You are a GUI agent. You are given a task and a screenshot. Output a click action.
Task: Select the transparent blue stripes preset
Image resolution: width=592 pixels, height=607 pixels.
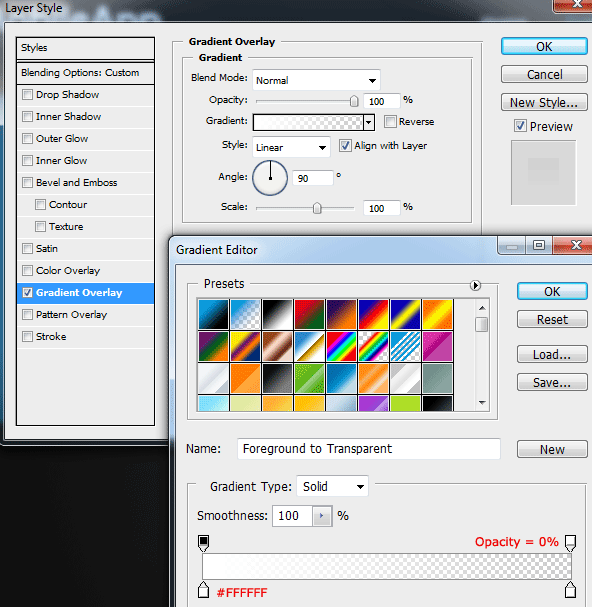[405, 346]
